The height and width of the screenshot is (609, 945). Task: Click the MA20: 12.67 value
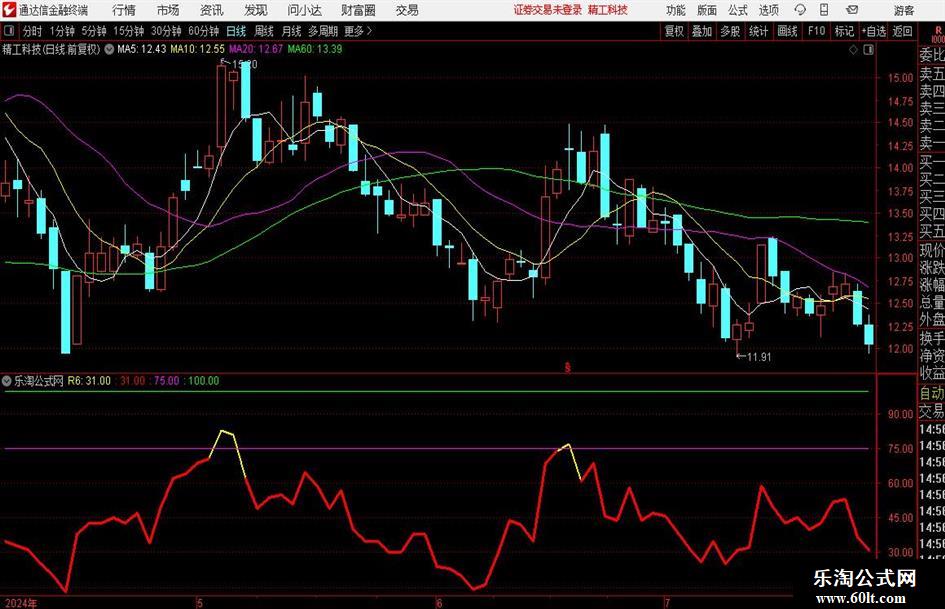[x=256, y=49]
